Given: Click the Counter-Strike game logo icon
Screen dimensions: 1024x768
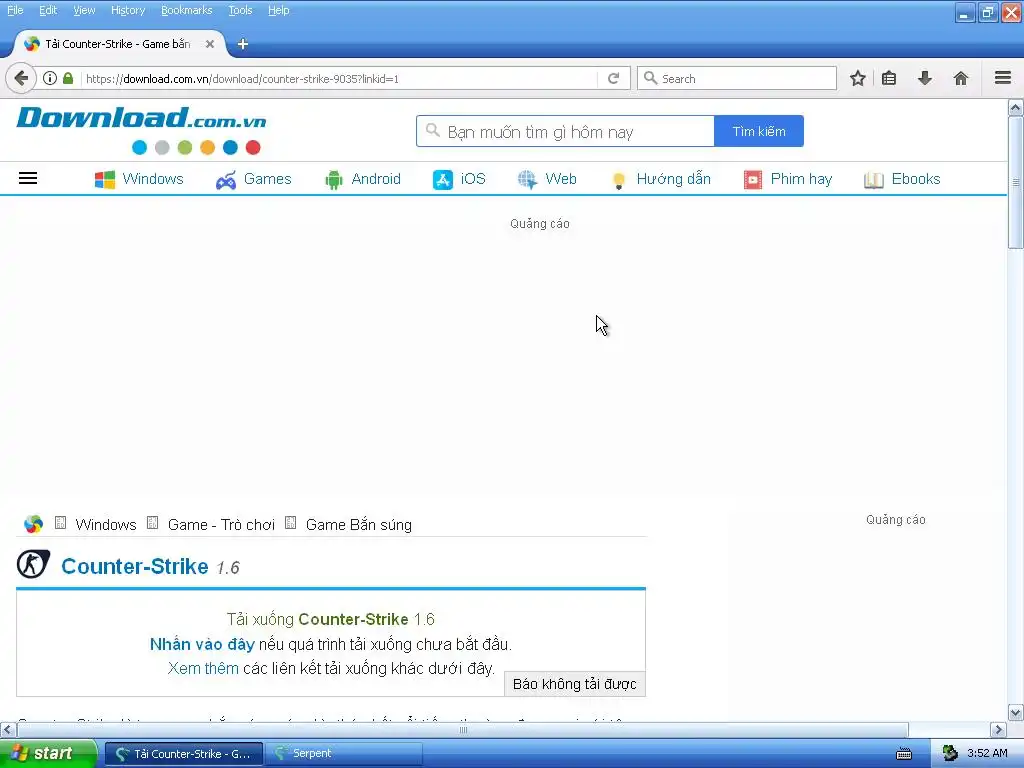Looking at the screenshot, I should tap(33, 564).
